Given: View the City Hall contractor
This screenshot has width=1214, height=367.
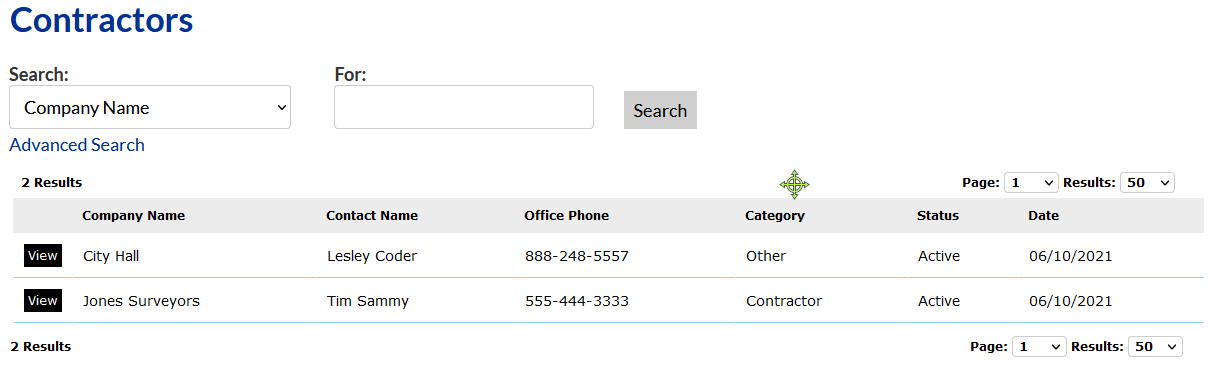Looking at the screenshot, I should click(x=43, y=256).
